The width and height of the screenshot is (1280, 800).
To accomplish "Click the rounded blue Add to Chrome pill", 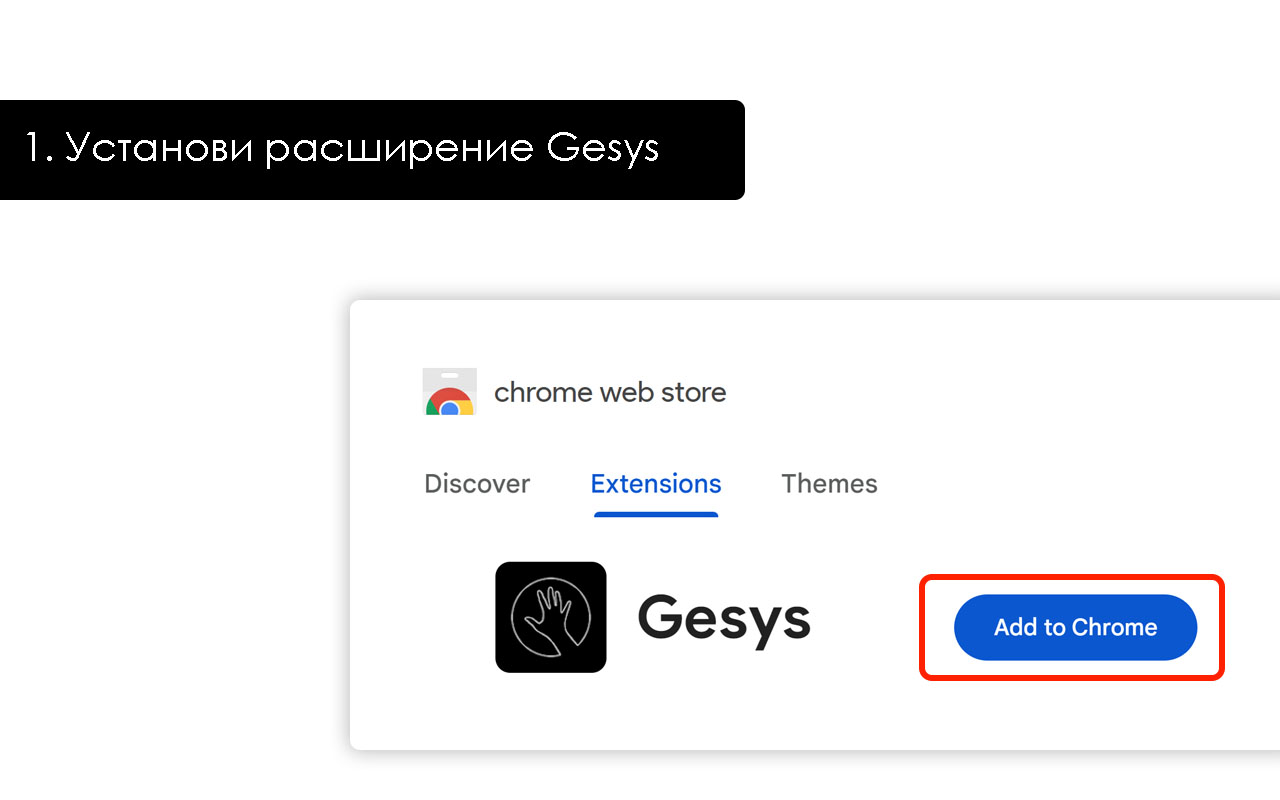I will click(x=1074, y=627).
